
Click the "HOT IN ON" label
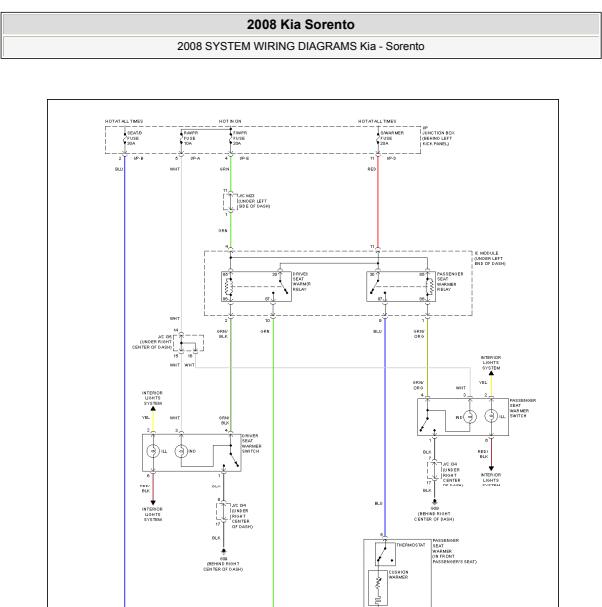[230, 121]
